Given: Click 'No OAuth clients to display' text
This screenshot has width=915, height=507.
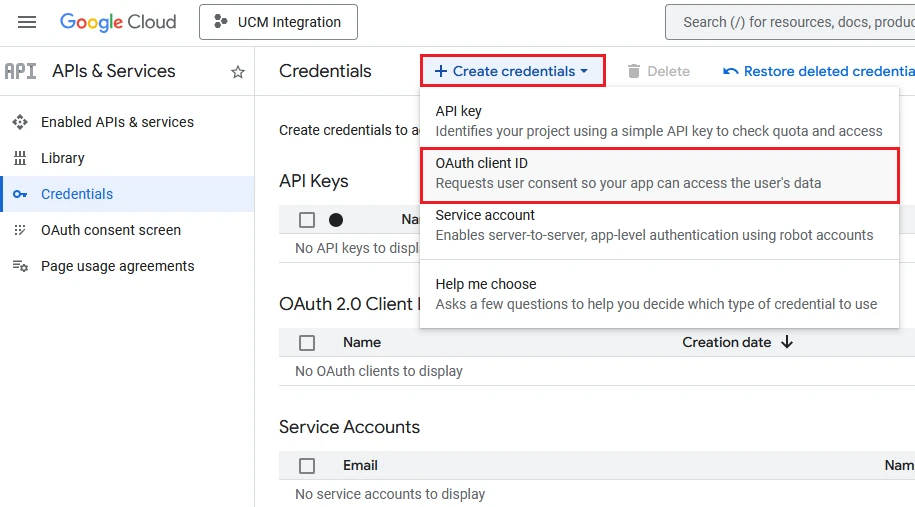Looking at the screenshot, I should click(x=379, y=371).
